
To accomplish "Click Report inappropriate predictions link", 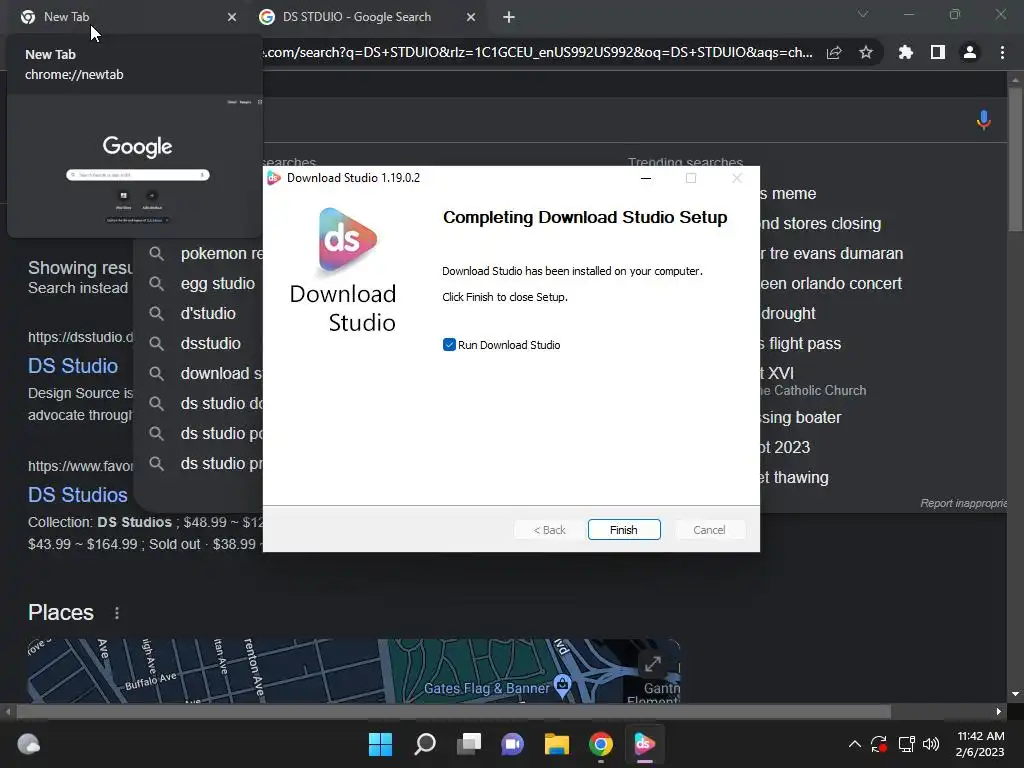I will point(964,503).
